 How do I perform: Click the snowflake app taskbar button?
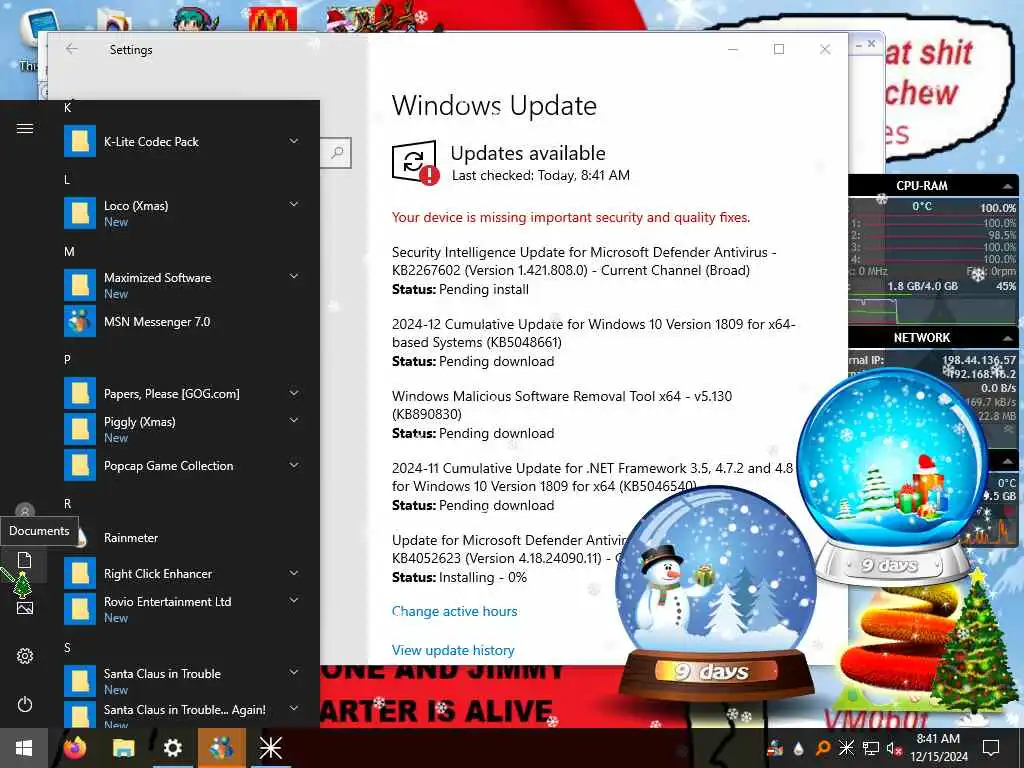270,748
